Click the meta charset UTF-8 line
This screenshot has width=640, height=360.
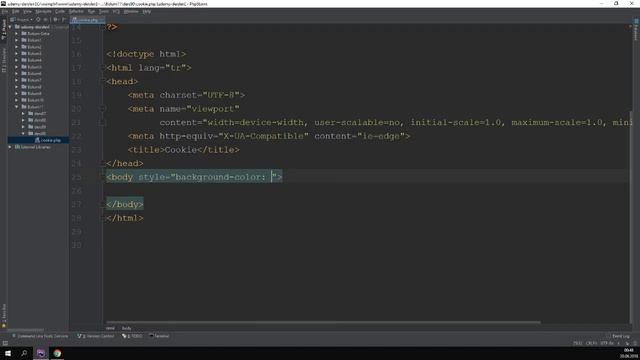click(186, 95)
